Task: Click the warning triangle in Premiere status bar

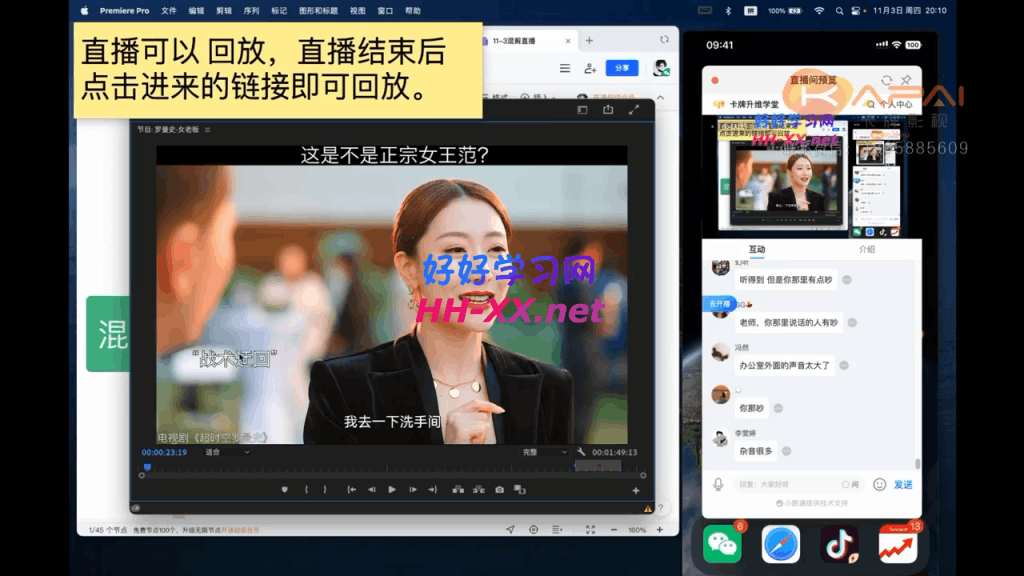Action: (648, 508)
